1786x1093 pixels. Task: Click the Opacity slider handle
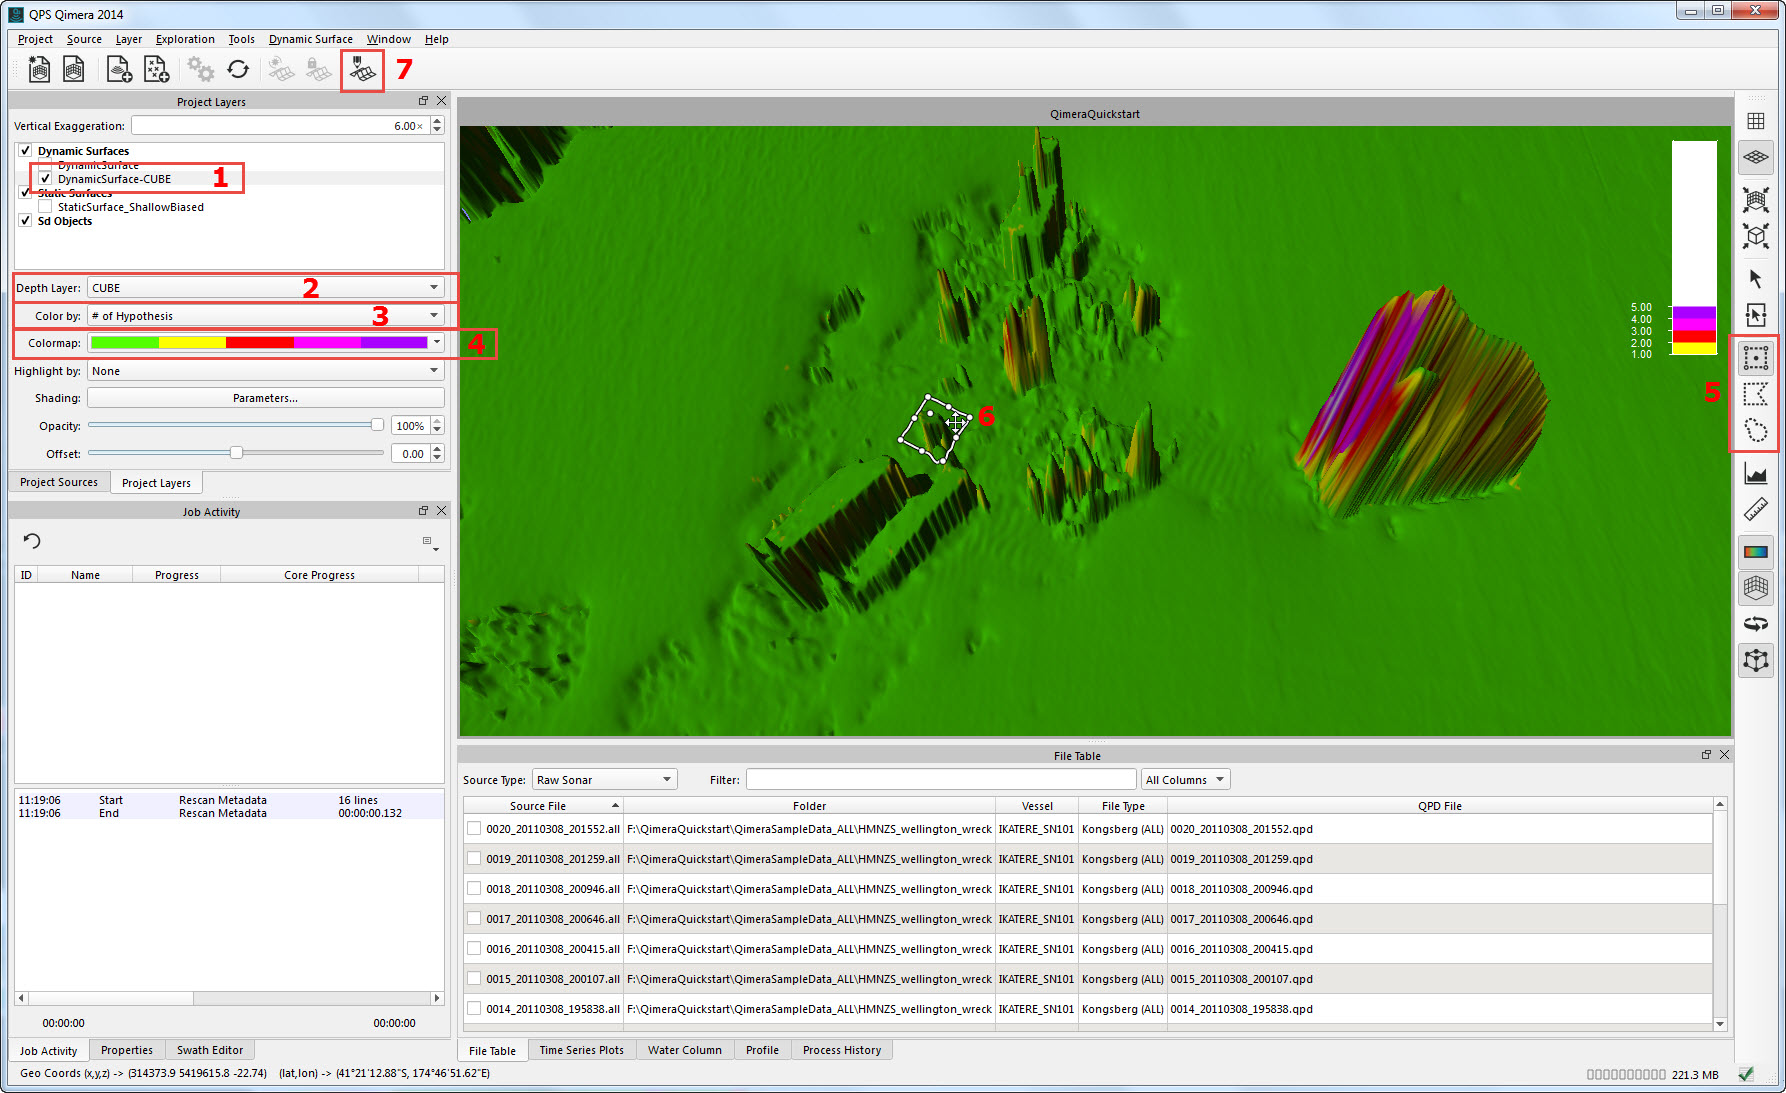coord(377,425)
